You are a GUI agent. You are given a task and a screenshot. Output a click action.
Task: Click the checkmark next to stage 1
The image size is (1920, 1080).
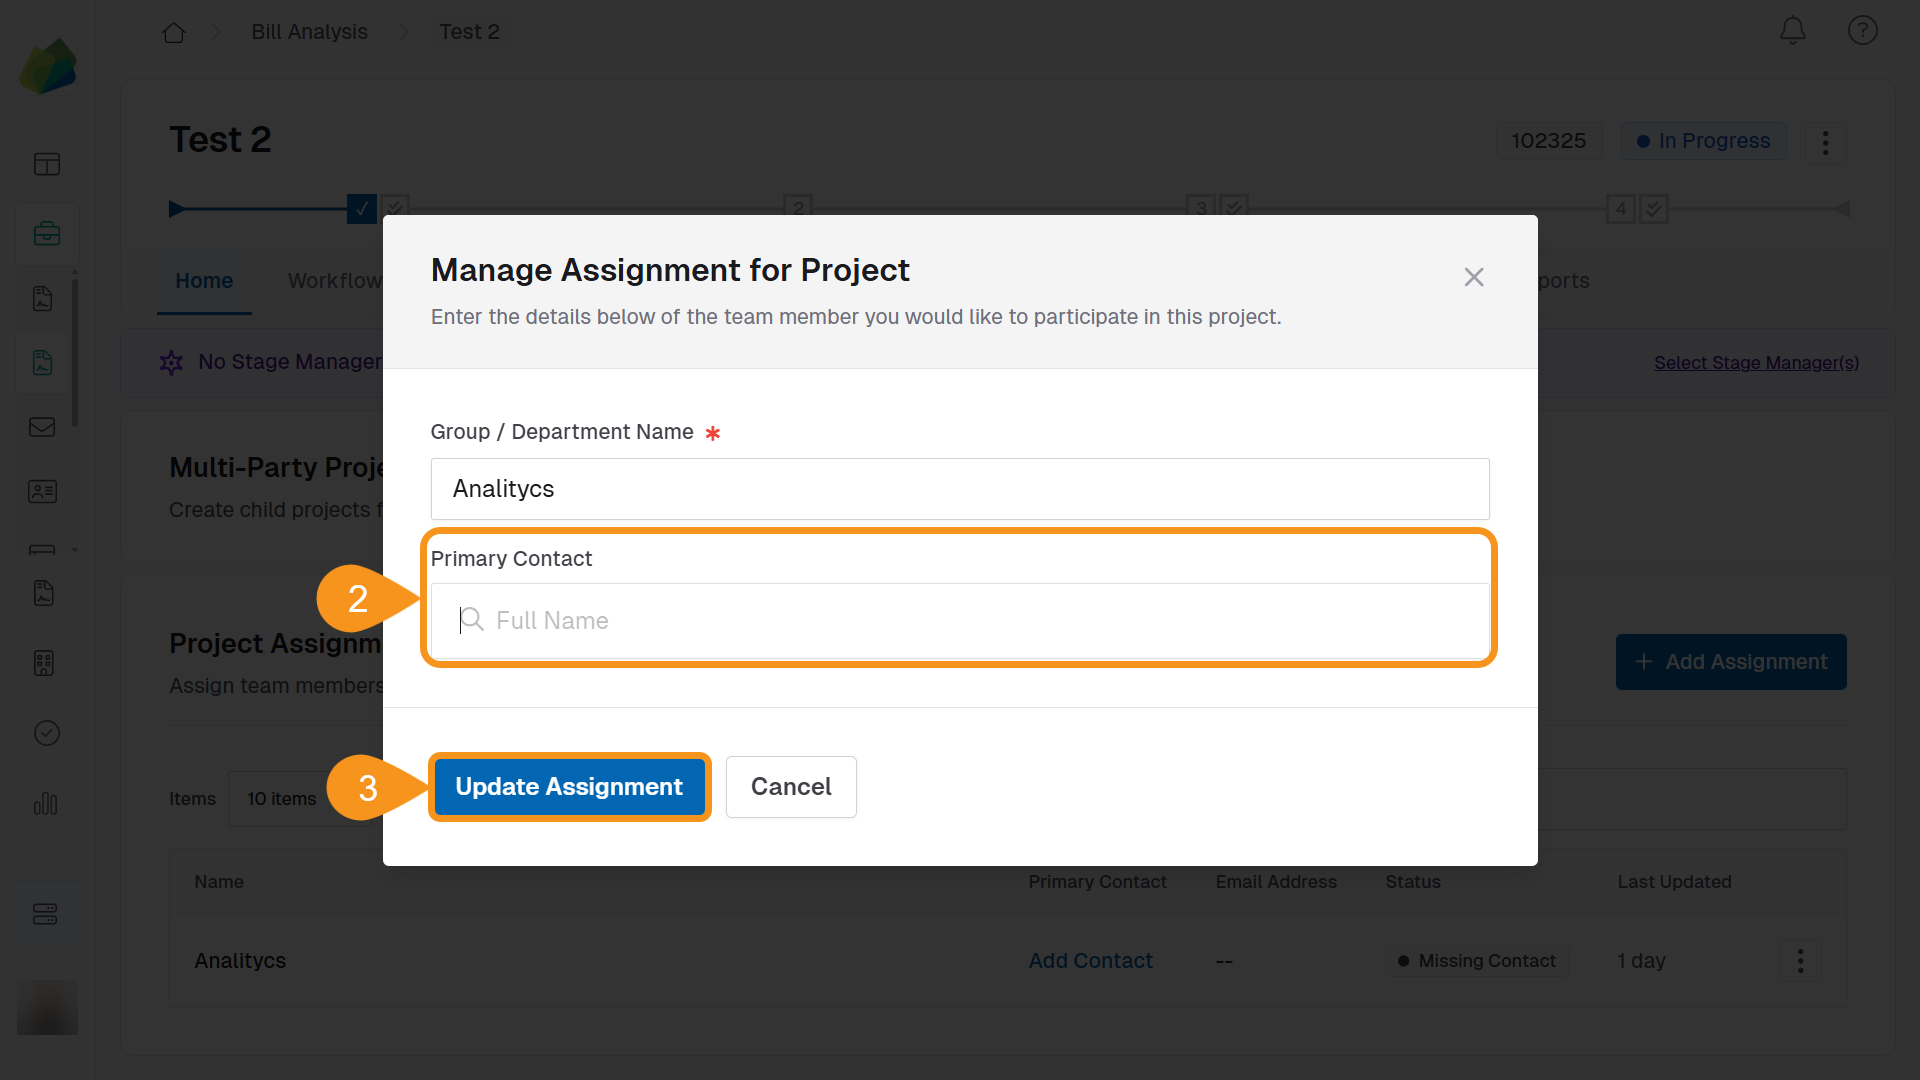394,206
